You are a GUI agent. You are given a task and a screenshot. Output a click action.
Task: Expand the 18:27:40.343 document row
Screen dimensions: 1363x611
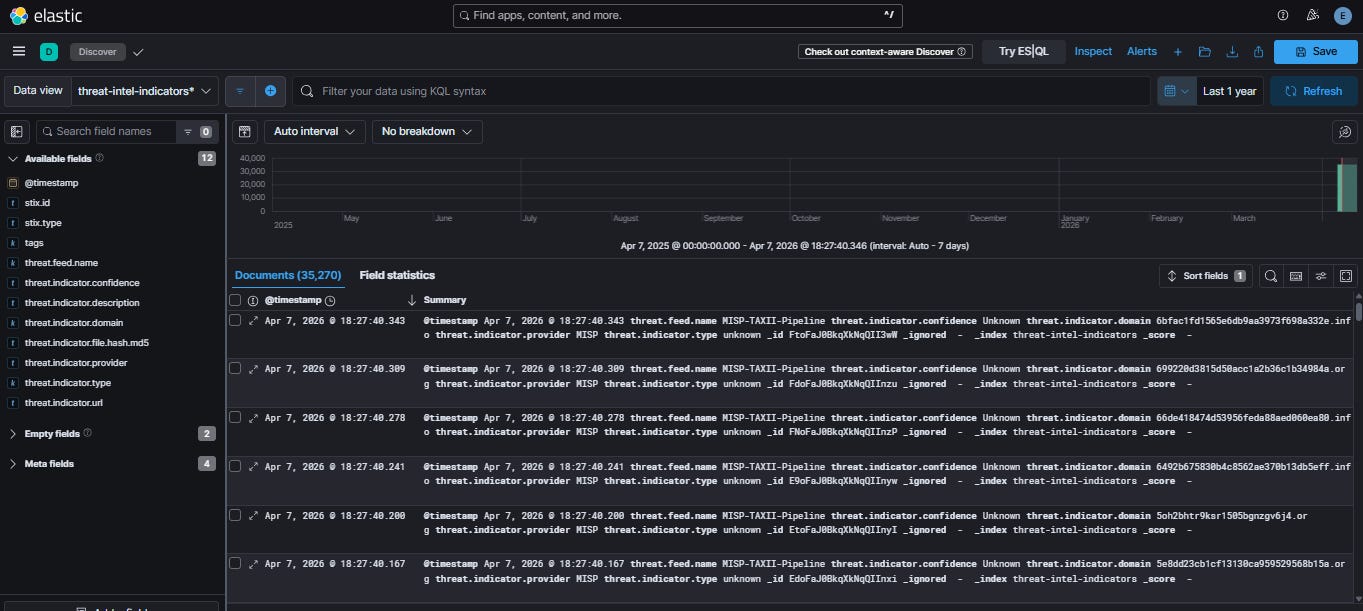[253, 320]
